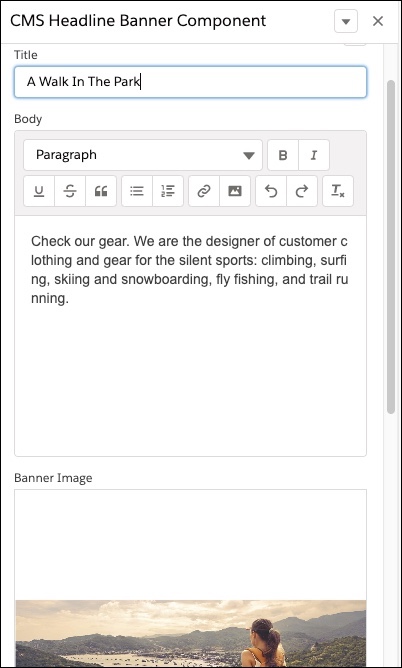Click inside the Body text area
The width and height of the screenshot is (402, 668).
coord(190,336)
